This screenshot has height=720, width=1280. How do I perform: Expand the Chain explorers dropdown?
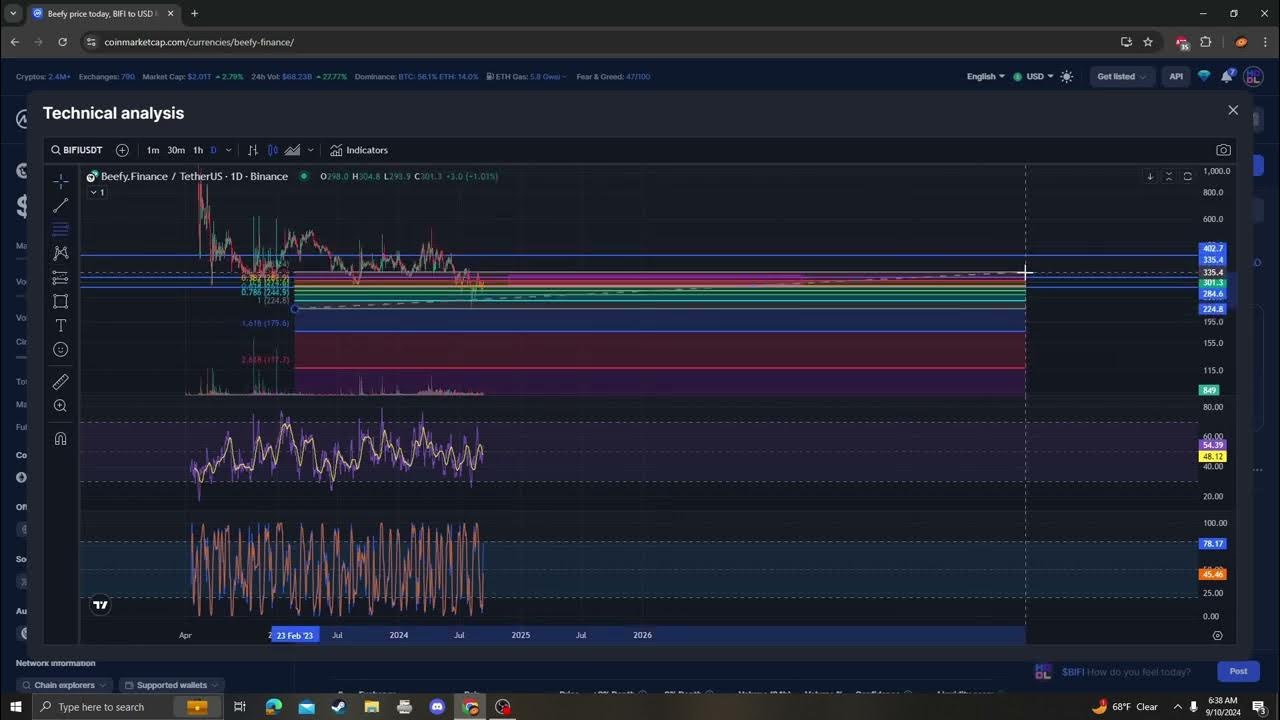tap(65, 685)
